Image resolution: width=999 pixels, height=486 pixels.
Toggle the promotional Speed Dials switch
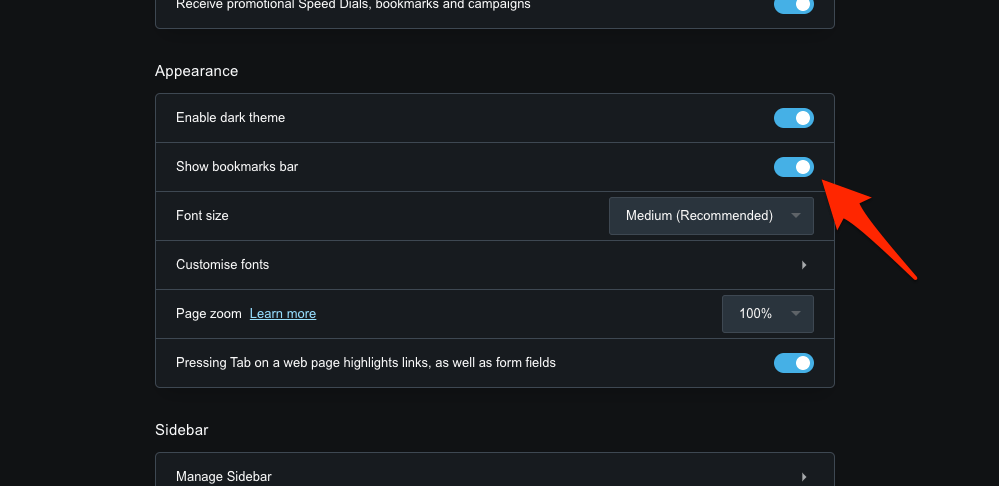(x=793, y=5)
